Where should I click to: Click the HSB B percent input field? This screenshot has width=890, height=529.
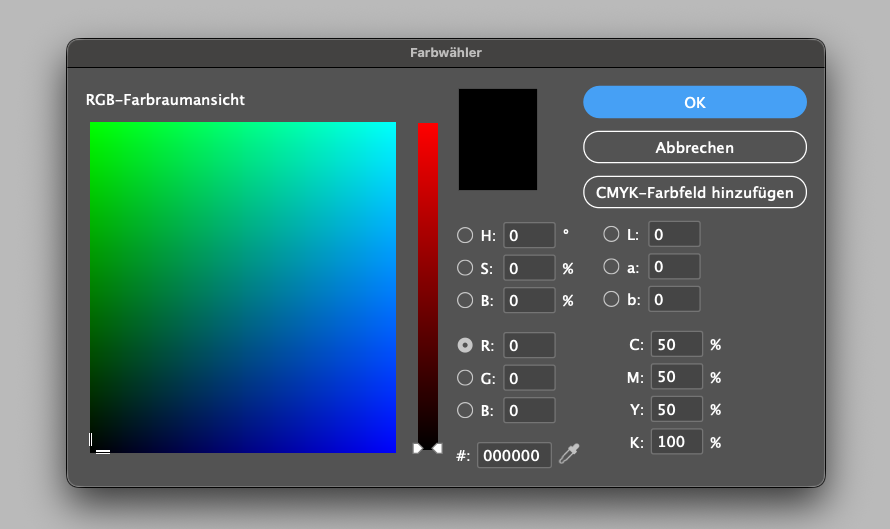click(529, 300)
